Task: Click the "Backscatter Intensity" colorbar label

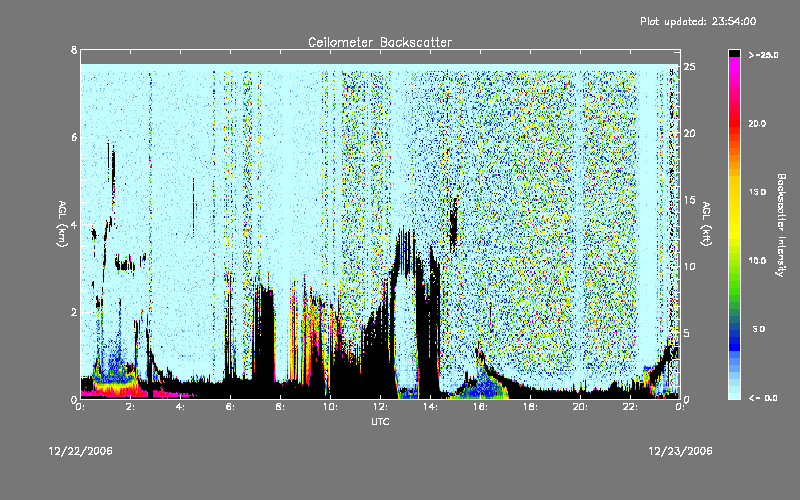Action: [781, 225]
